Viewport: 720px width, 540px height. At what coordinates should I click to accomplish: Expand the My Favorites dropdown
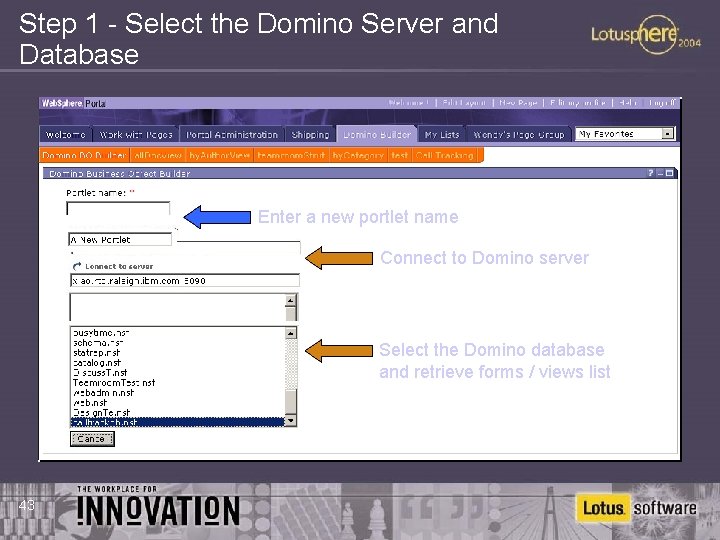pyautogui.click(x=668, y=134)
